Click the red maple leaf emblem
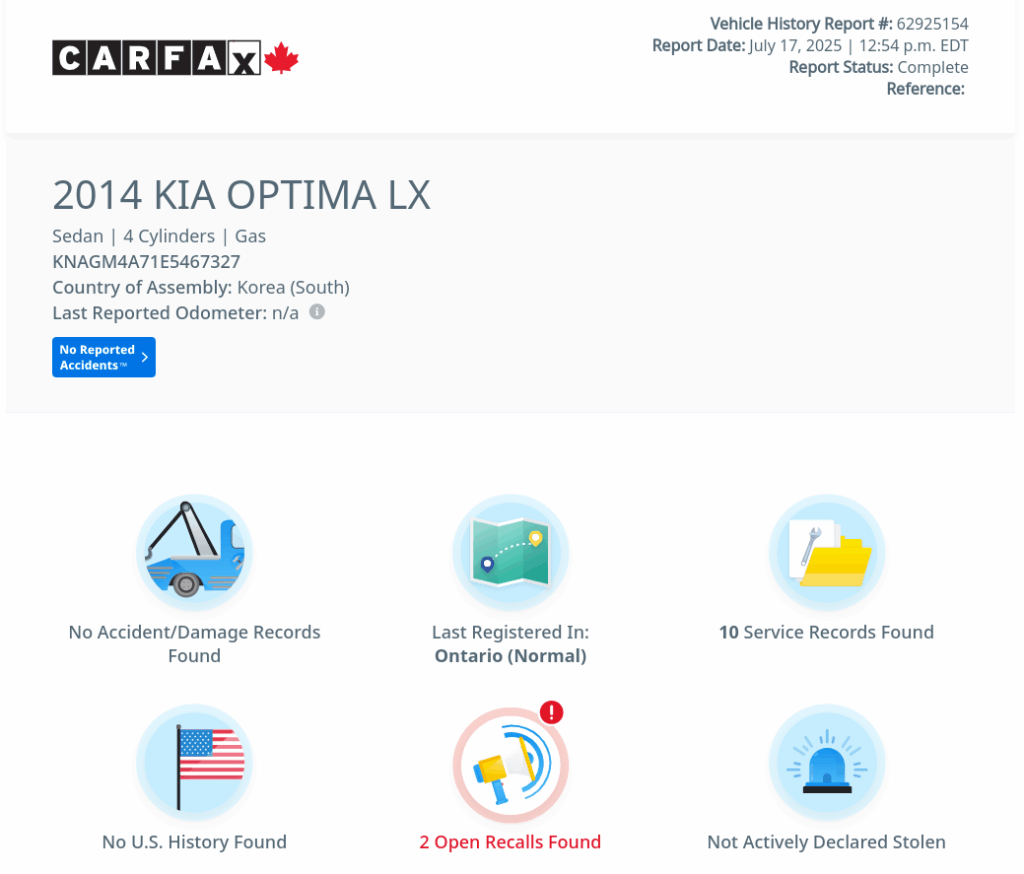This screenshot has height=874, width=1024. pos(281,57)
